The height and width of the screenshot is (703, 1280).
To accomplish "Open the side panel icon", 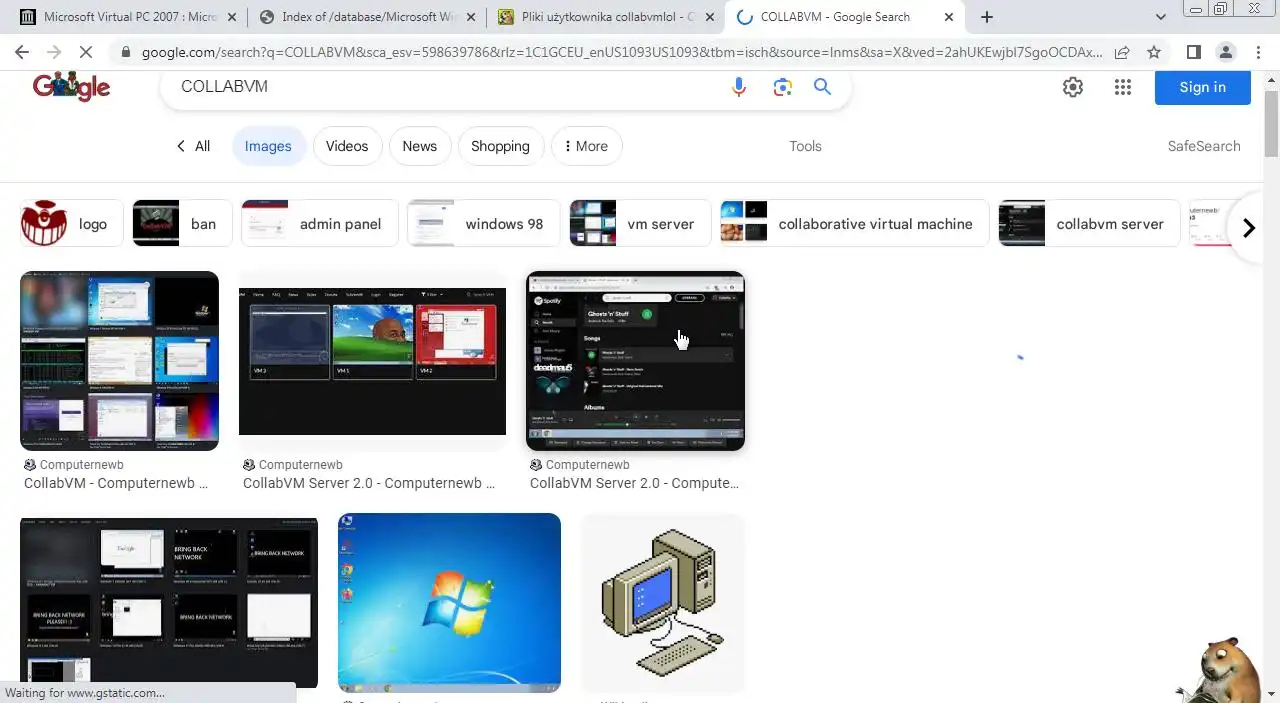I will 1193,52.
